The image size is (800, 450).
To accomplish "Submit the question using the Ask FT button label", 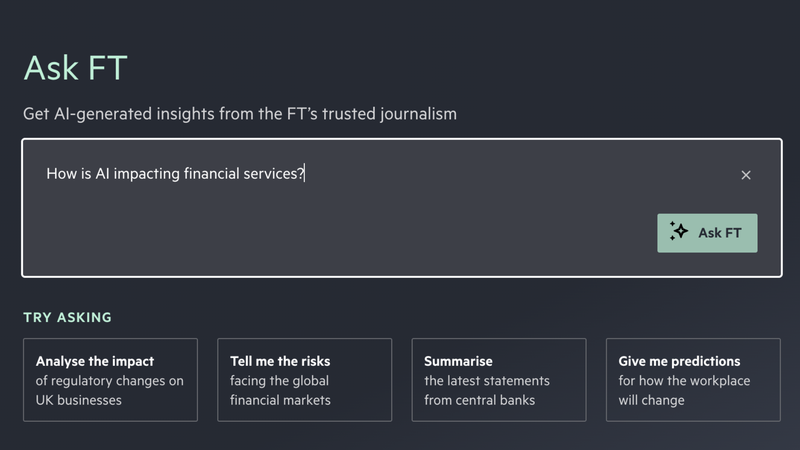I will (x=720, y=233).
